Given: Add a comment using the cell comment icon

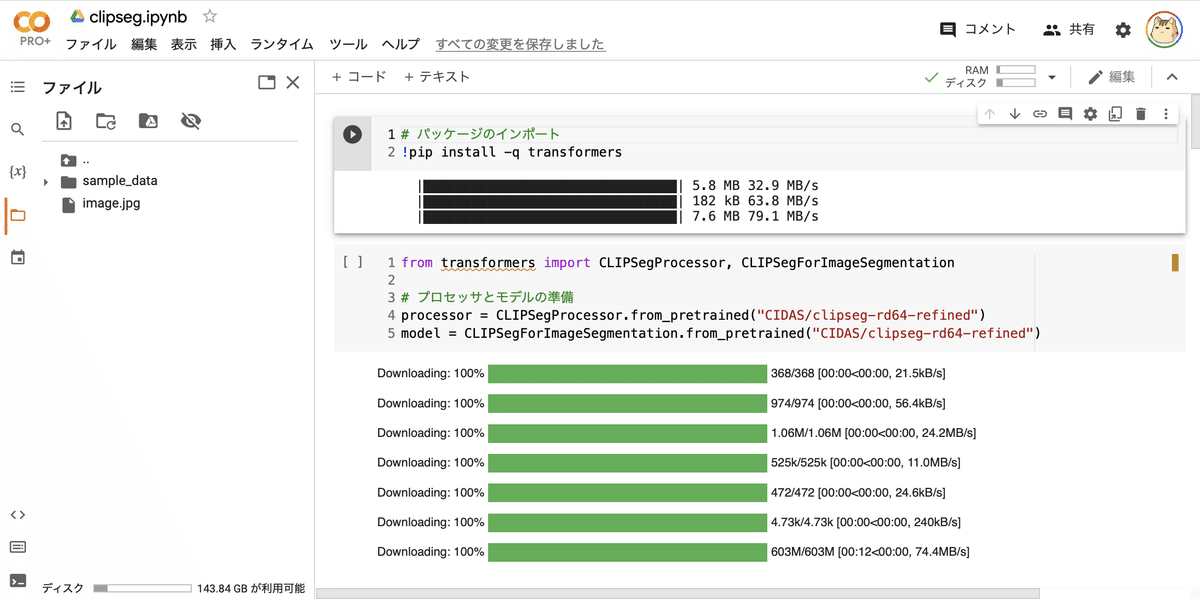Looking at the screenshot, I should tap(1064, 113).
